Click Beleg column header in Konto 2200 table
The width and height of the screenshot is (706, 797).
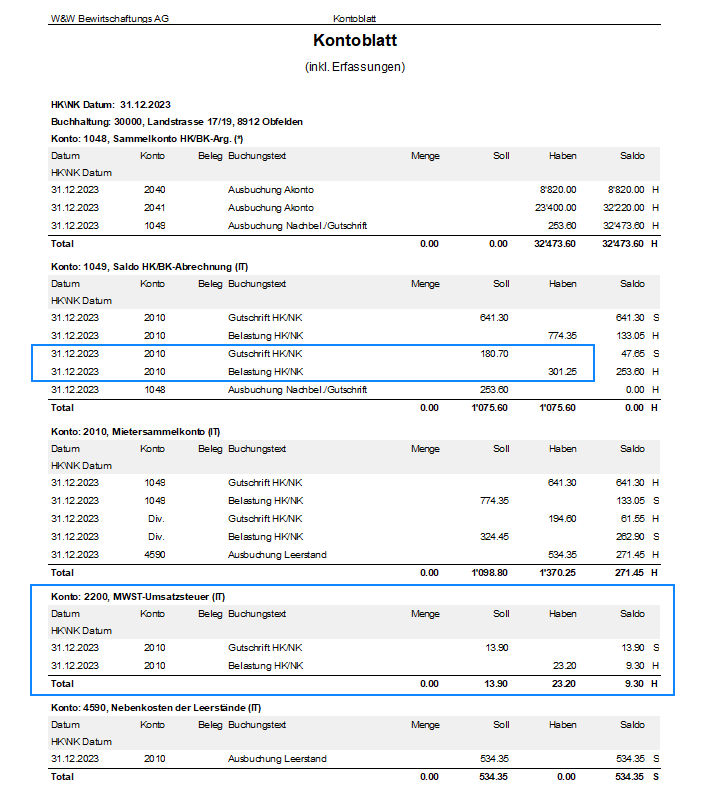pos(210,614)
